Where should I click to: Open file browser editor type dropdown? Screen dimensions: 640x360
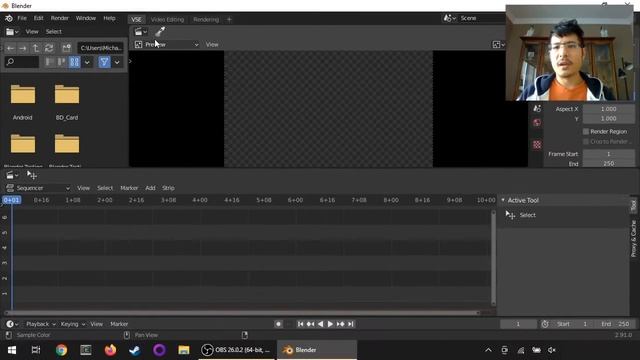pyautogui.click(x=13, y=31)
